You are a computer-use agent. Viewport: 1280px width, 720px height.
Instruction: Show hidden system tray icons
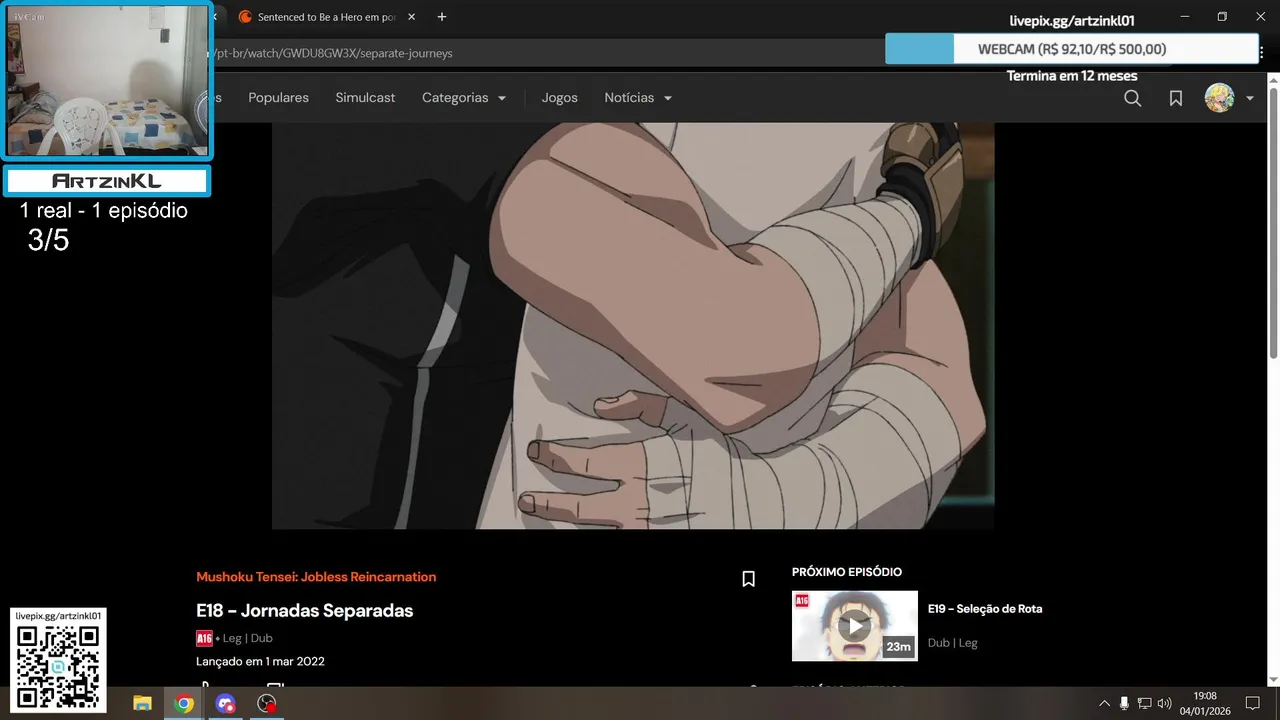pos(1104,704)
